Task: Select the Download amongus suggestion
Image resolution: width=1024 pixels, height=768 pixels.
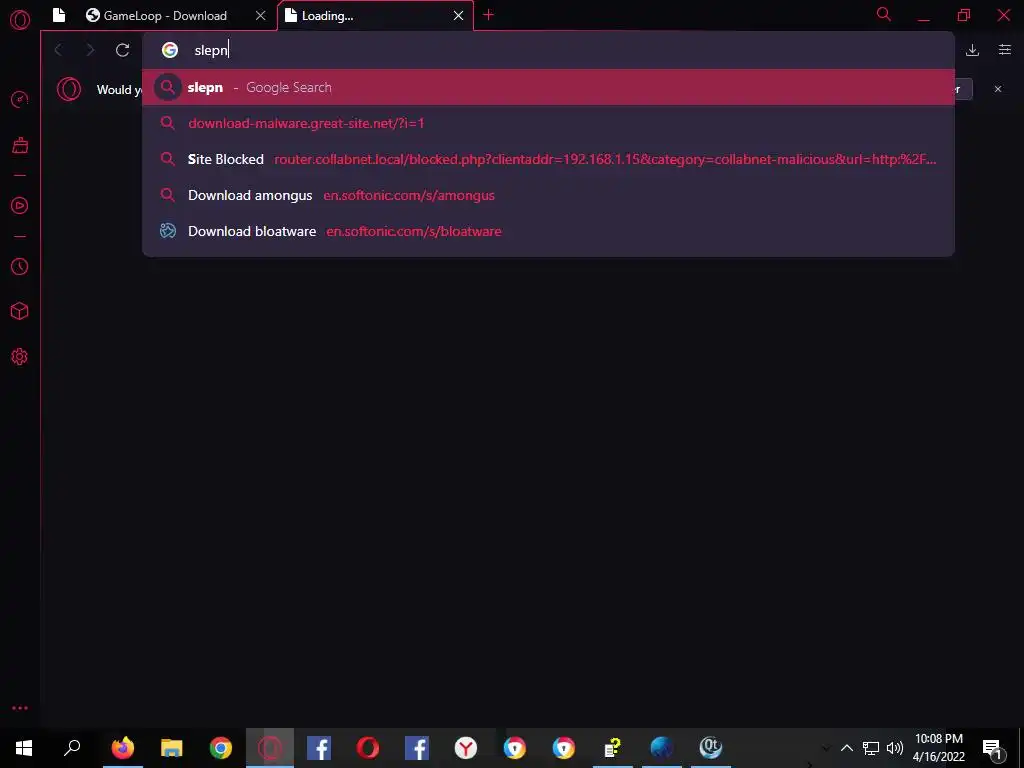Action: 549,195
